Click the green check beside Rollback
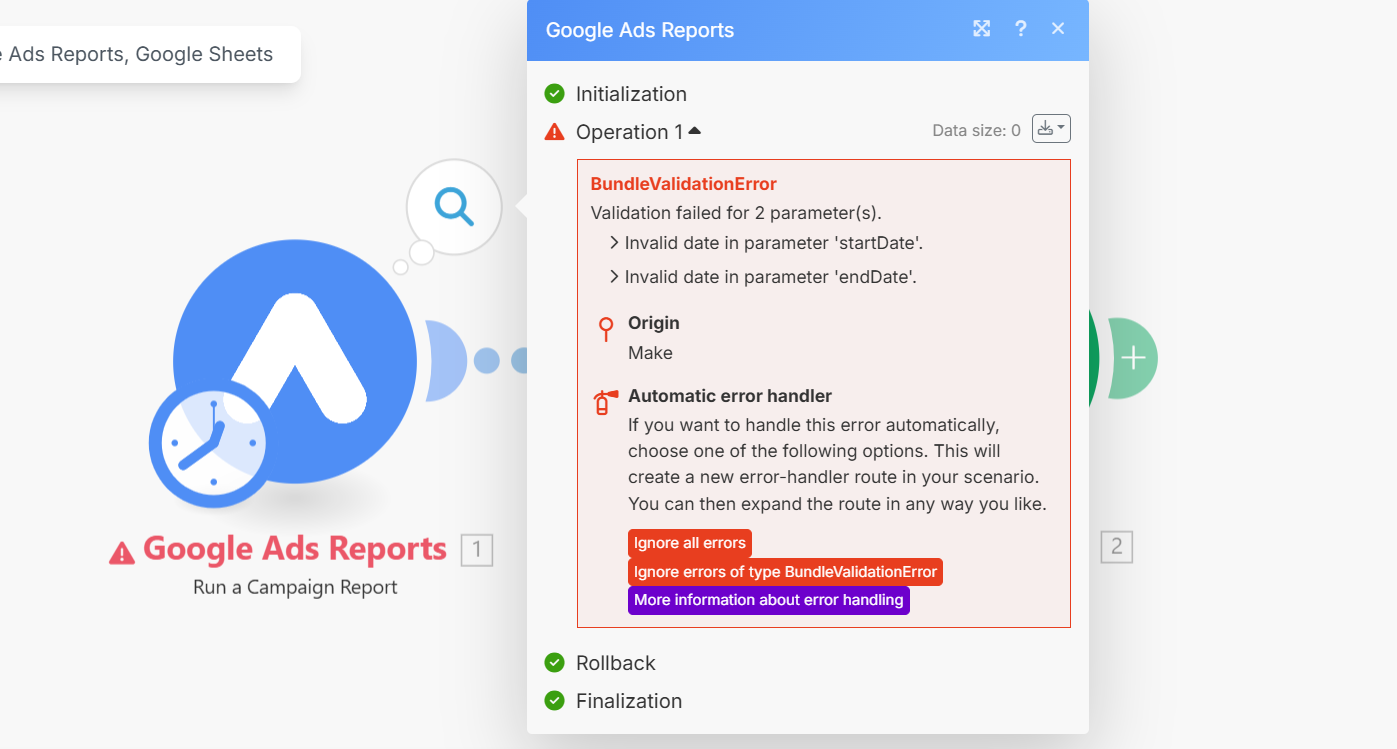Screen dimensions: 1397x749 coord(554,663)
